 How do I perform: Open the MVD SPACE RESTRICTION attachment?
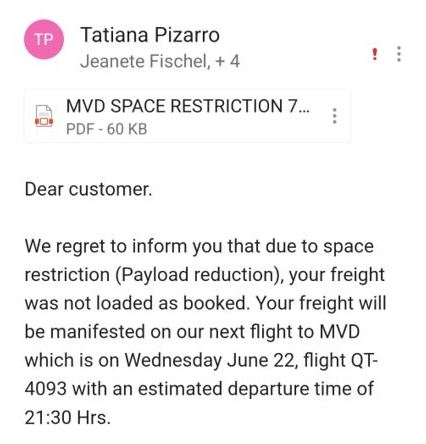[188, 106]
